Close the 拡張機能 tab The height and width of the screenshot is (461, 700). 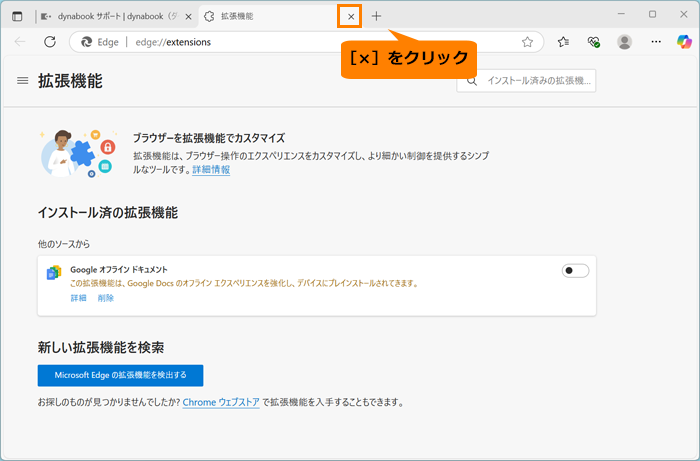pyautogui.click(x=351, y=17)
